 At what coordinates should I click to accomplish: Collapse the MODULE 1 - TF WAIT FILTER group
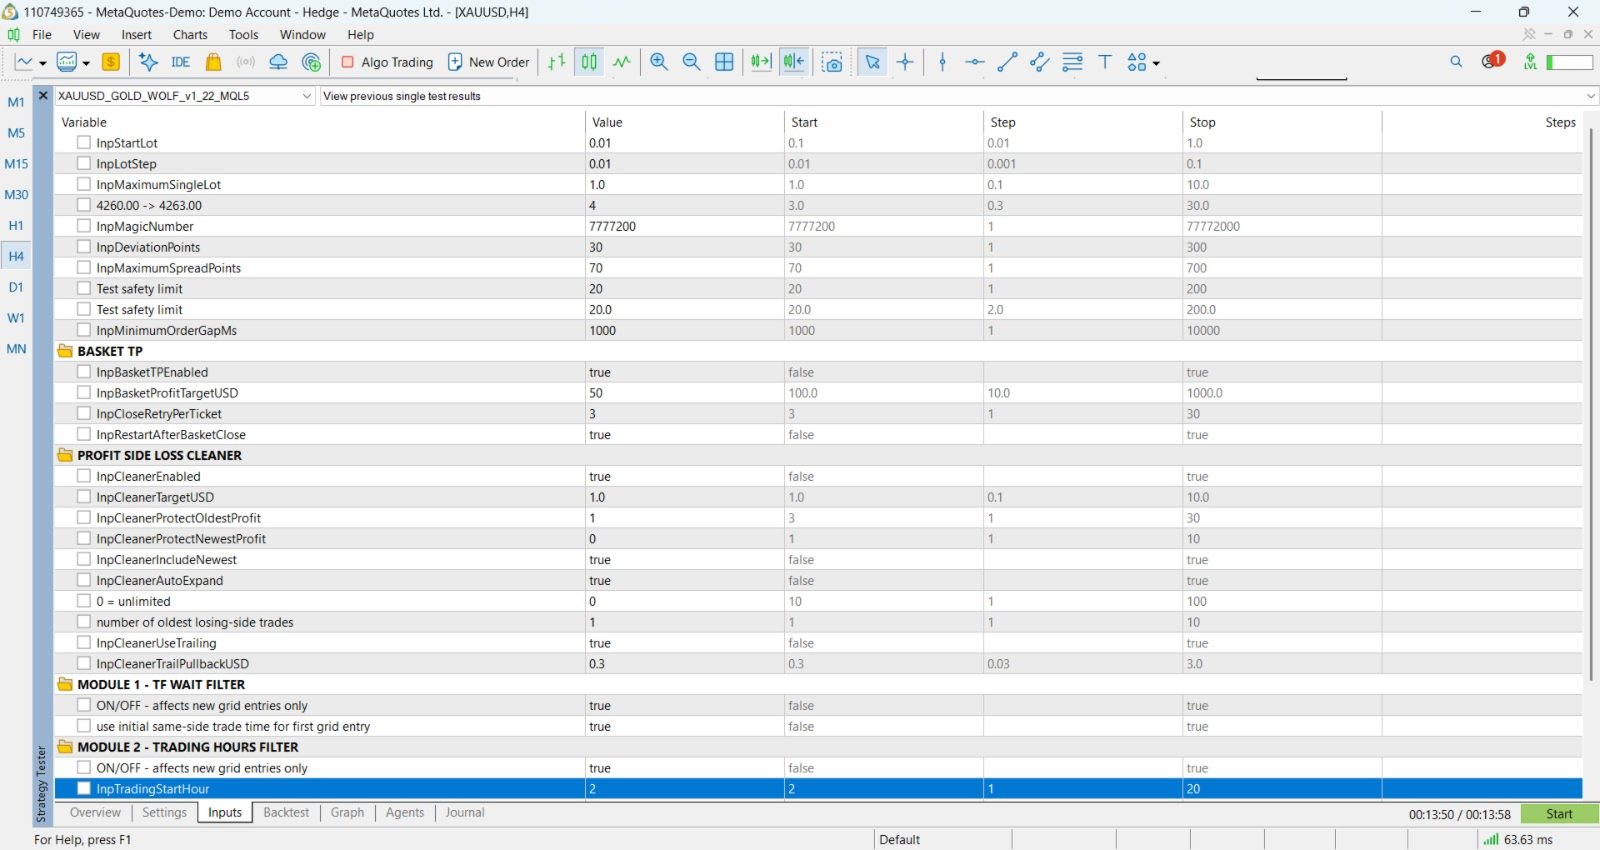pyautogui.click(x=66, y=685)
